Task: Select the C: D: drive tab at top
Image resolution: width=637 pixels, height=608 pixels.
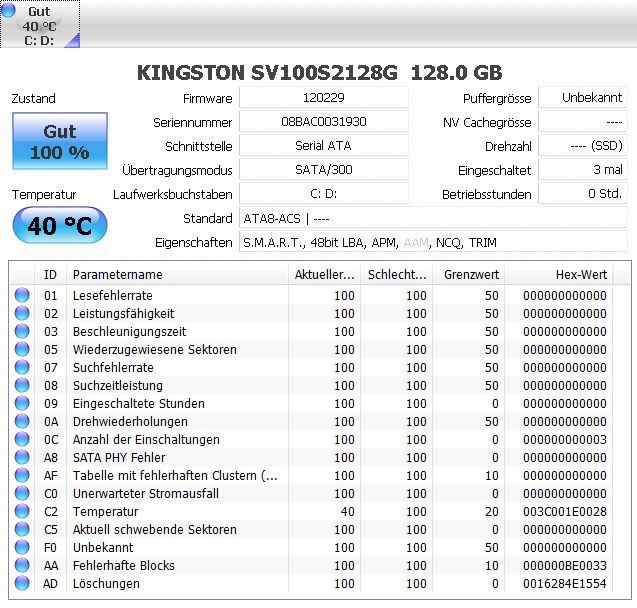Action: pyautogui.click(x=40, y=24)
